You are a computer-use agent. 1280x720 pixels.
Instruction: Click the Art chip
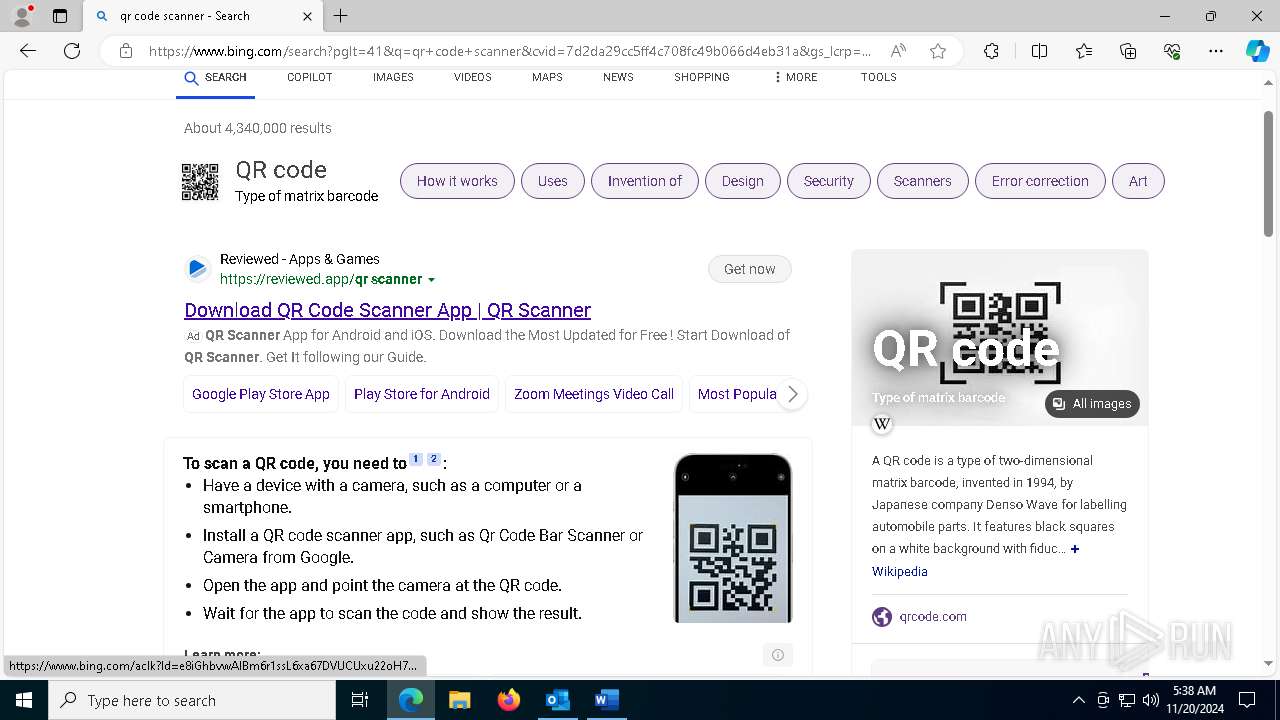pos(1138,181)
